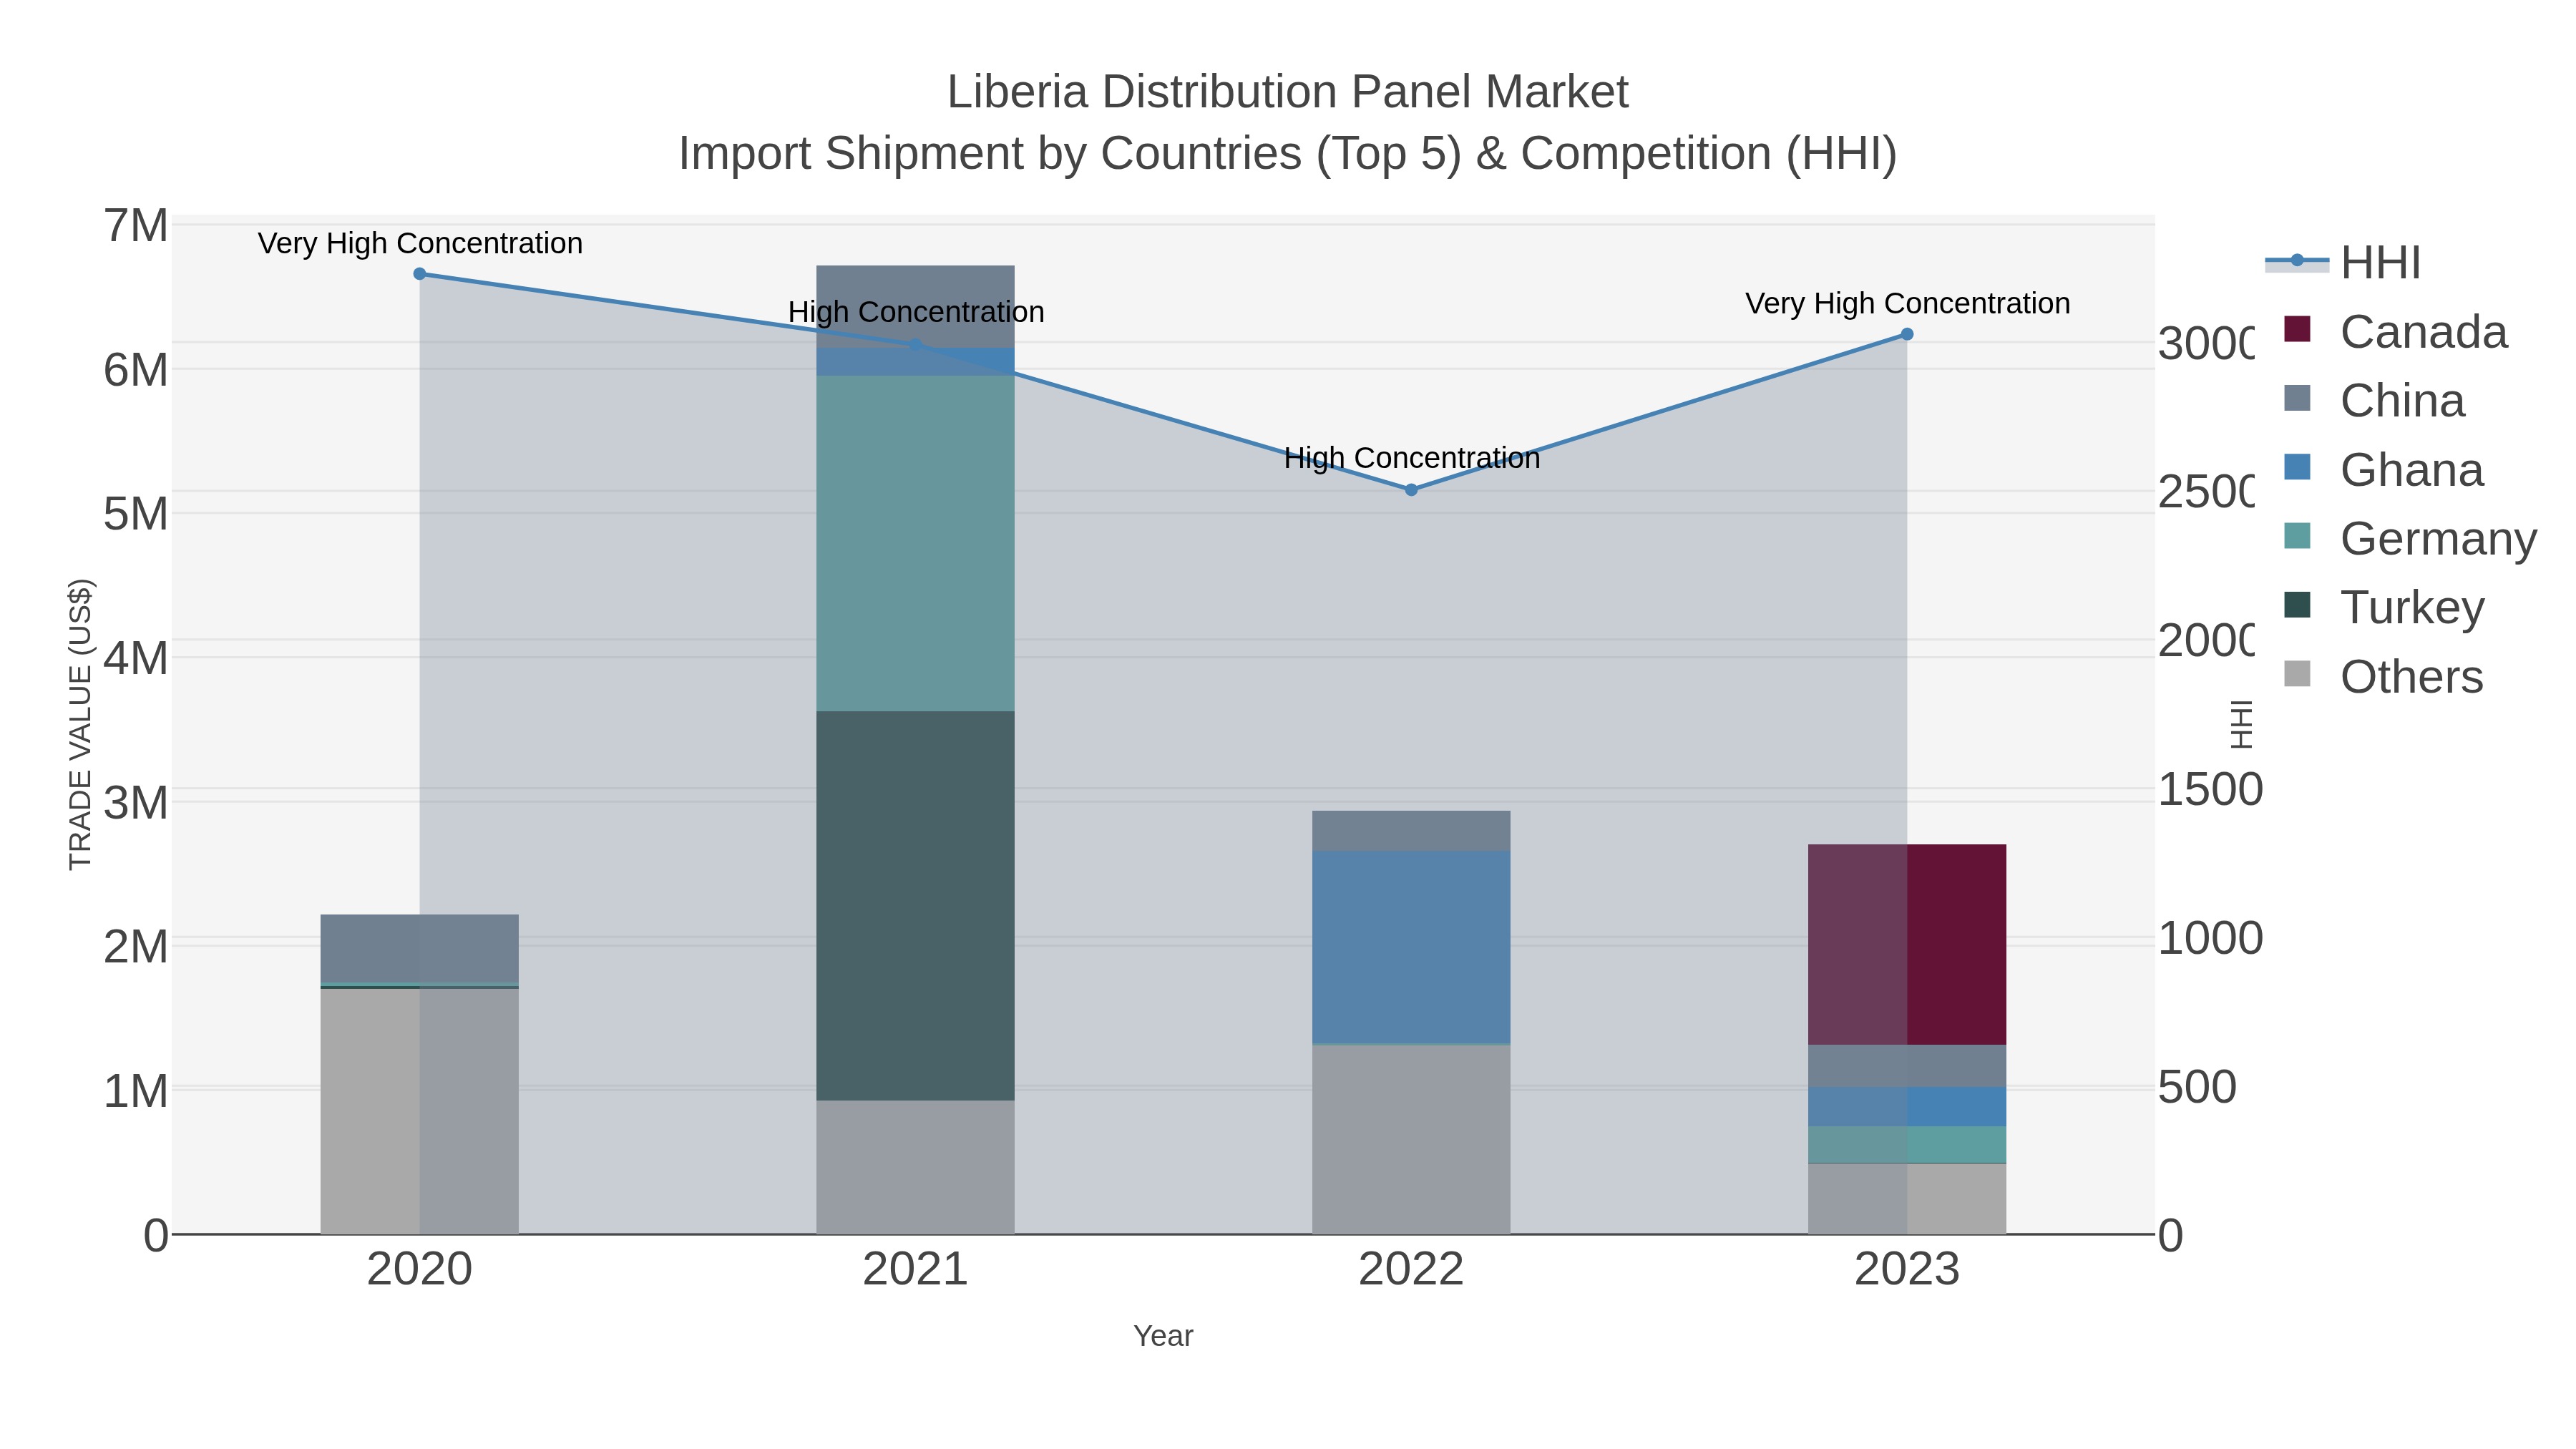2576x1449 pixels.
Task: Click the Turkey segment in the 2021 bar
Action: tap(915, 906)
